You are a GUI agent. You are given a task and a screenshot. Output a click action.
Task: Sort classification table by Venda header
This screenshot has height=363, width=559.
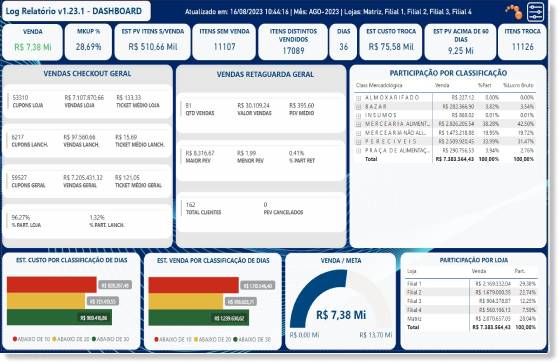point(442,86)
